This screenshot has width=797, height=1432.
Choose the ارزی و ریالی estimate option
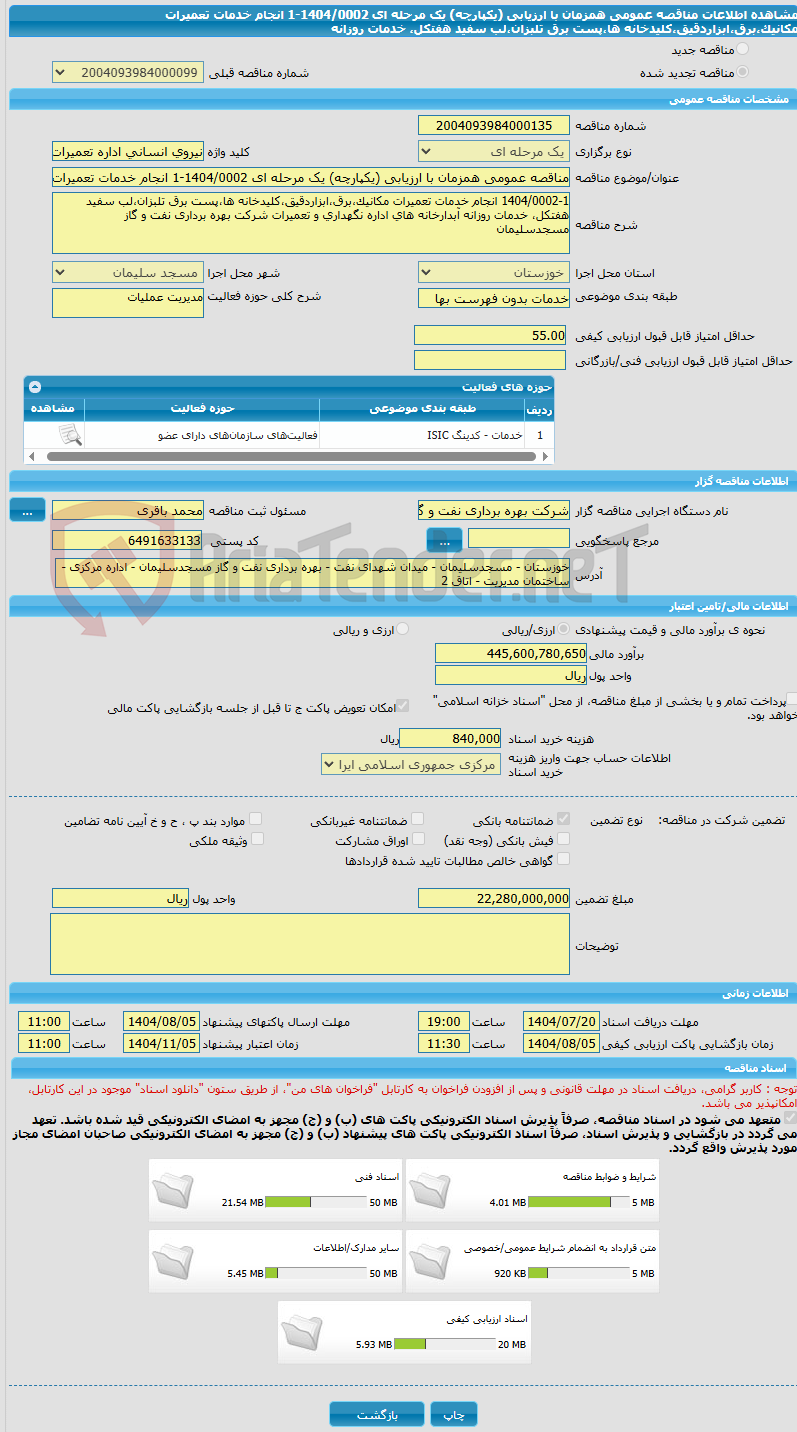pyautogui.click(x=402, y=629)
